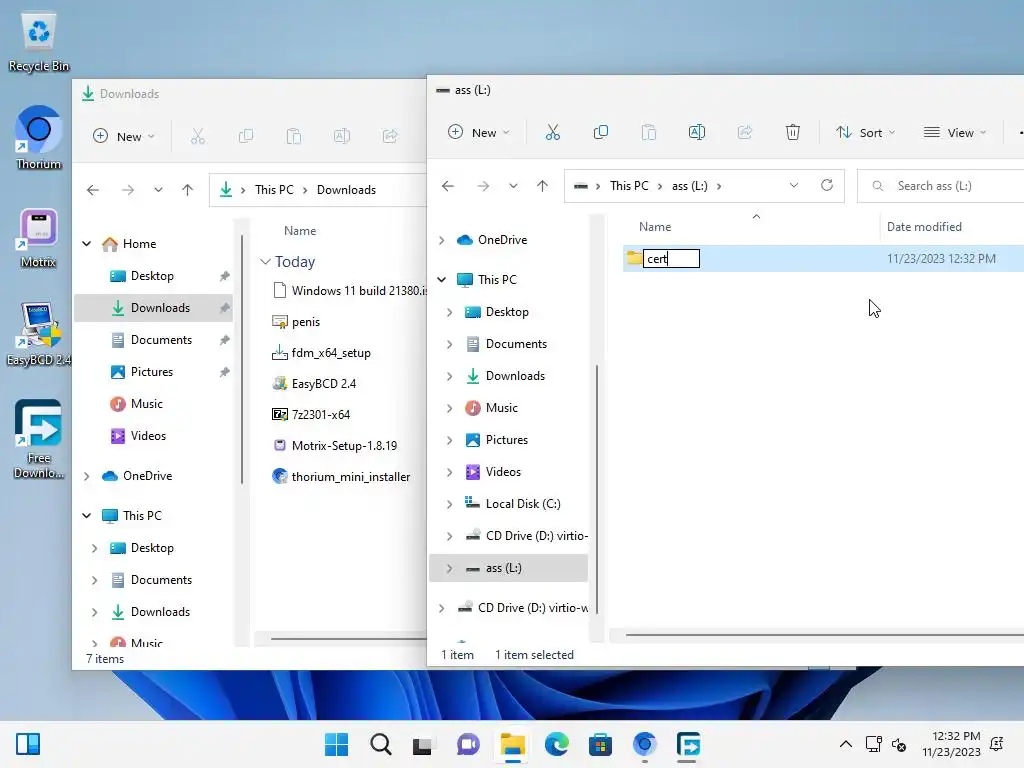The width and height of the screenshot is (1024, 768).
Task: Select Windows 11 build 21380 file
Action: pyautogui.click(x=349, y=291)
